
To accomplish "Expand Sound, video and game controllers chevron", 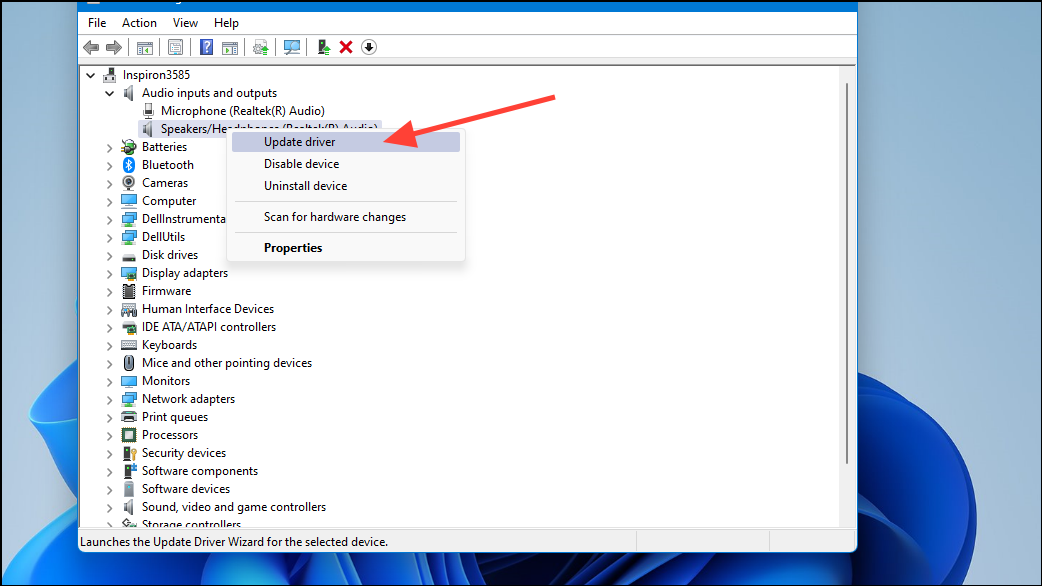I will click(x=110, y=508).
